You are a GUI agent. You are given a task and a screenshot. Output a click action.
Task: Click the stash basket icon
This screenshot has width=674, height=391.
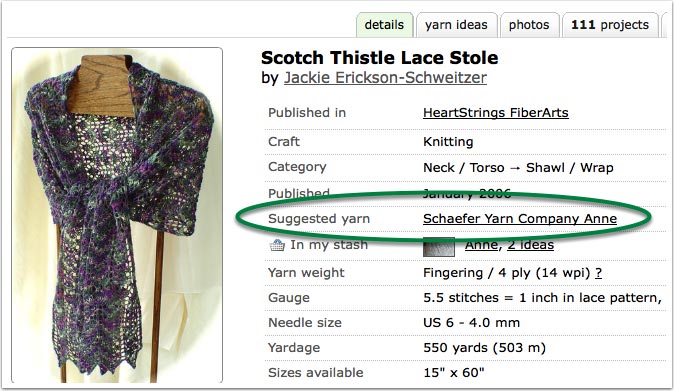coord(277,245)
